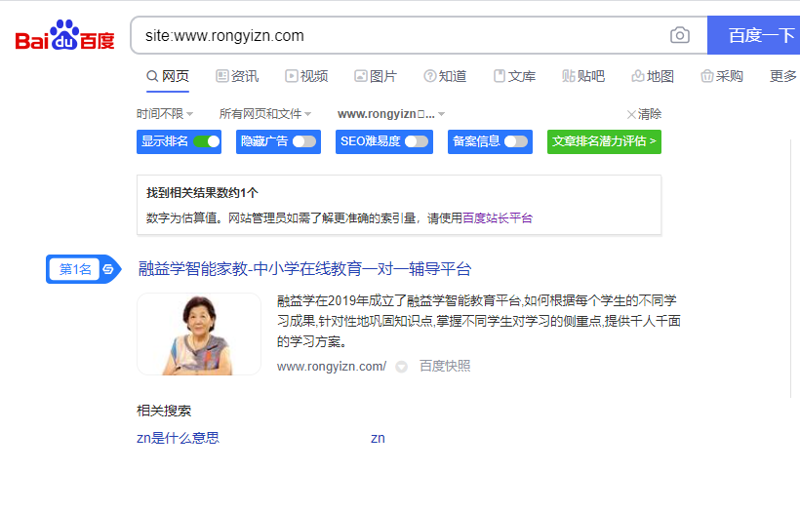Click the Baidu logo
Image resolution: width=800 pixels, height=511 pixels.
[x=65, y=35]
